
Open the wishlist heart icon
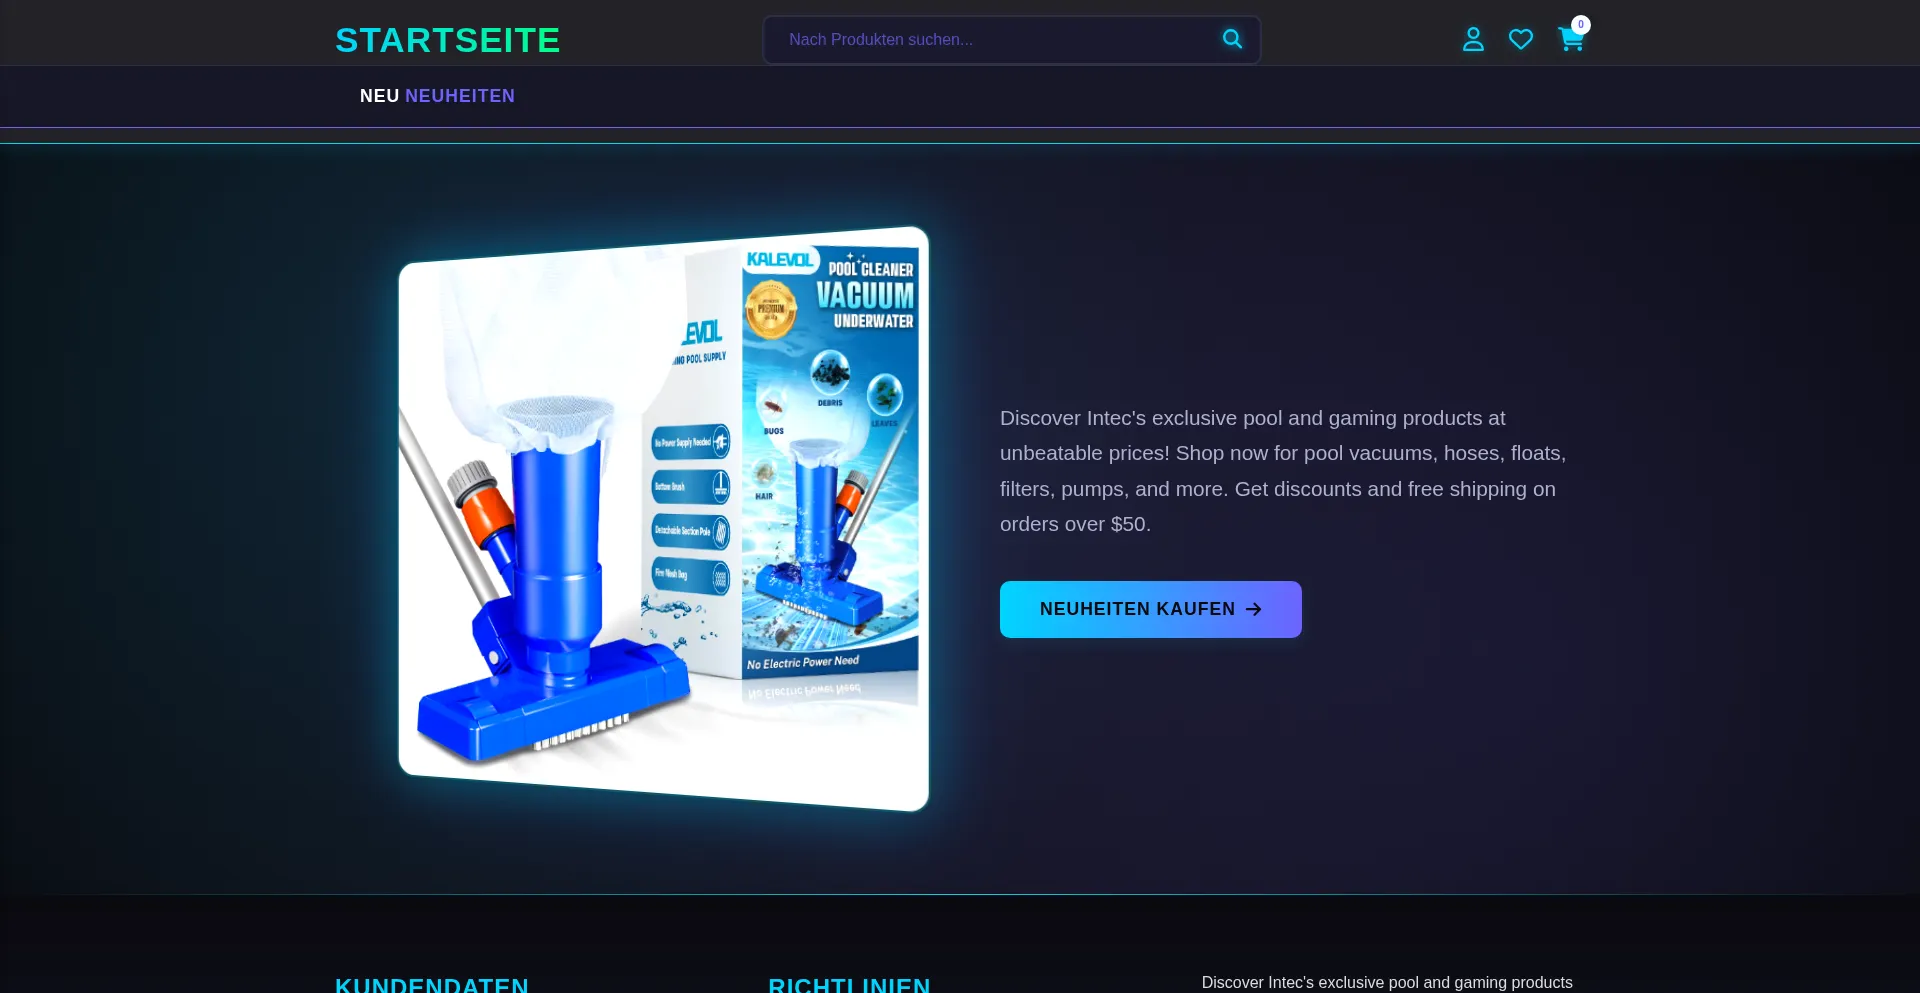(x=1521, y=39)
